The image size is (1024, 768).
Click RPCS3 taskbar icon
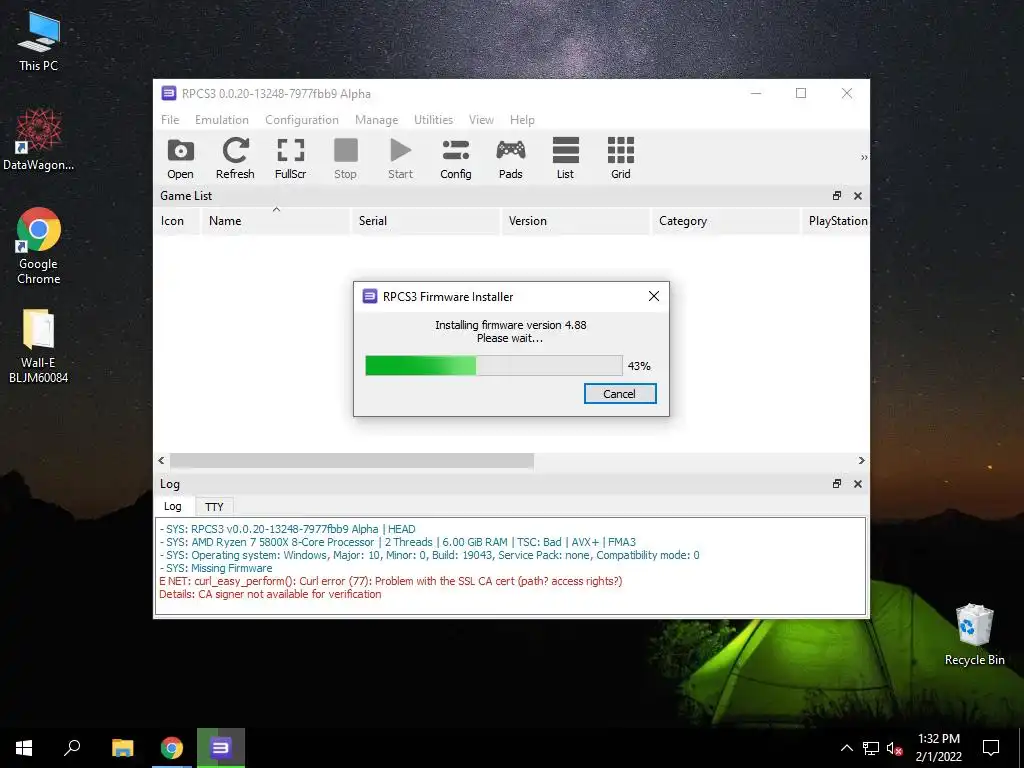pyautogui.click(x=221, y=748)
